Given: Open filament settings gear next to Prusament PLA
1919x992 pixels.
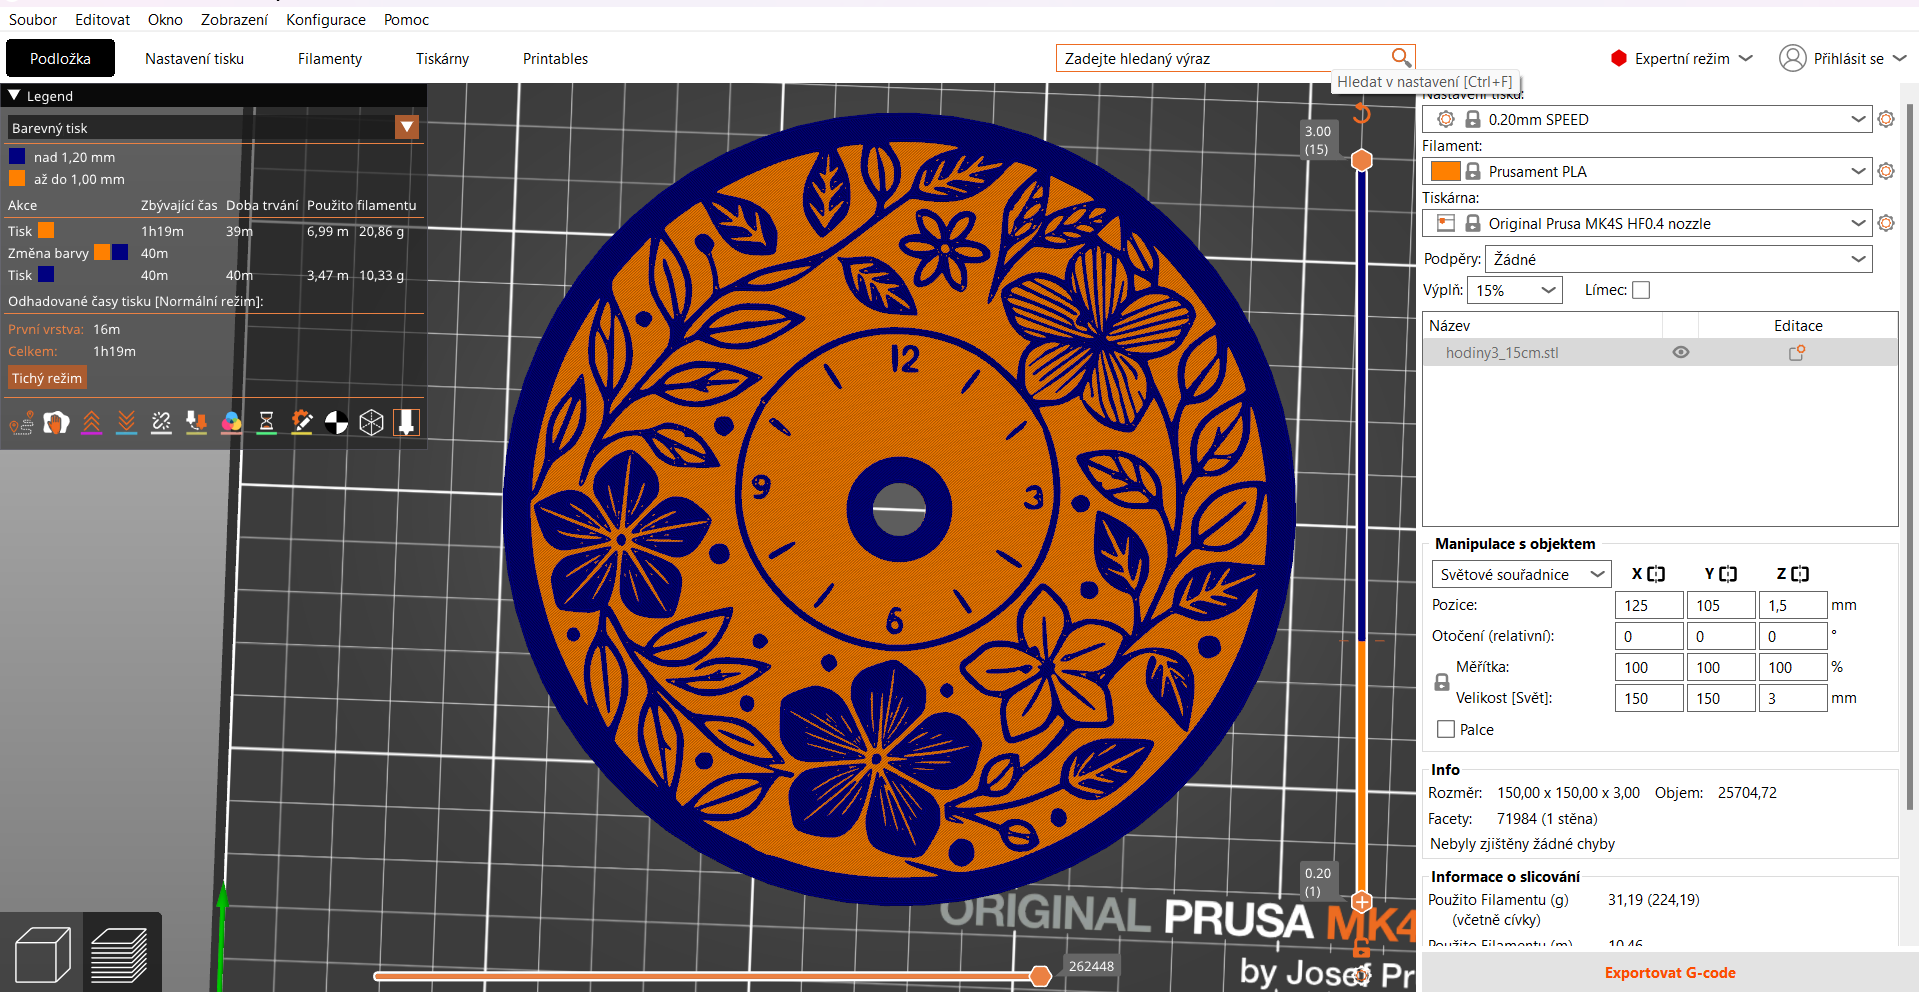Looking at the screenshot, I should pos(1886,171).
